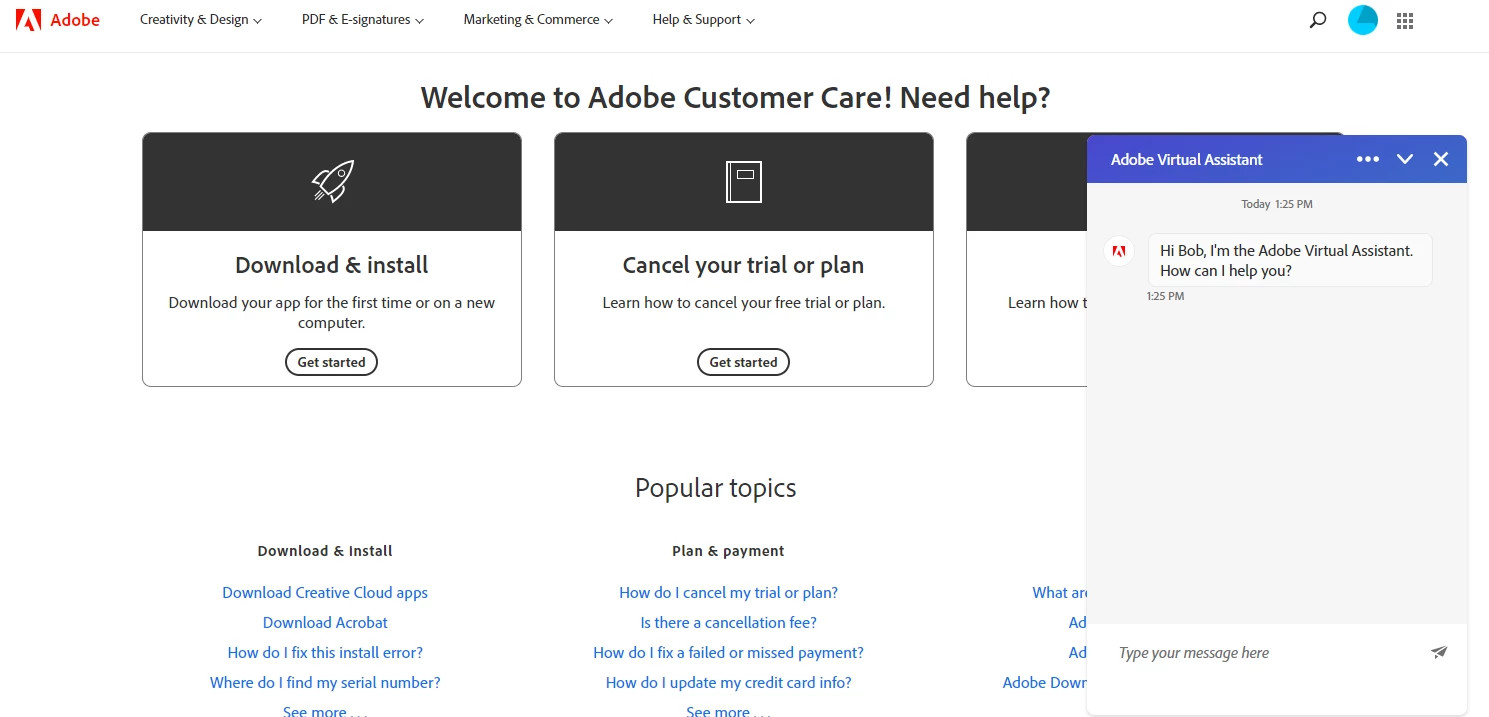
Task: Click the document icon on Cancel card
Action: [x=744, y=182]
